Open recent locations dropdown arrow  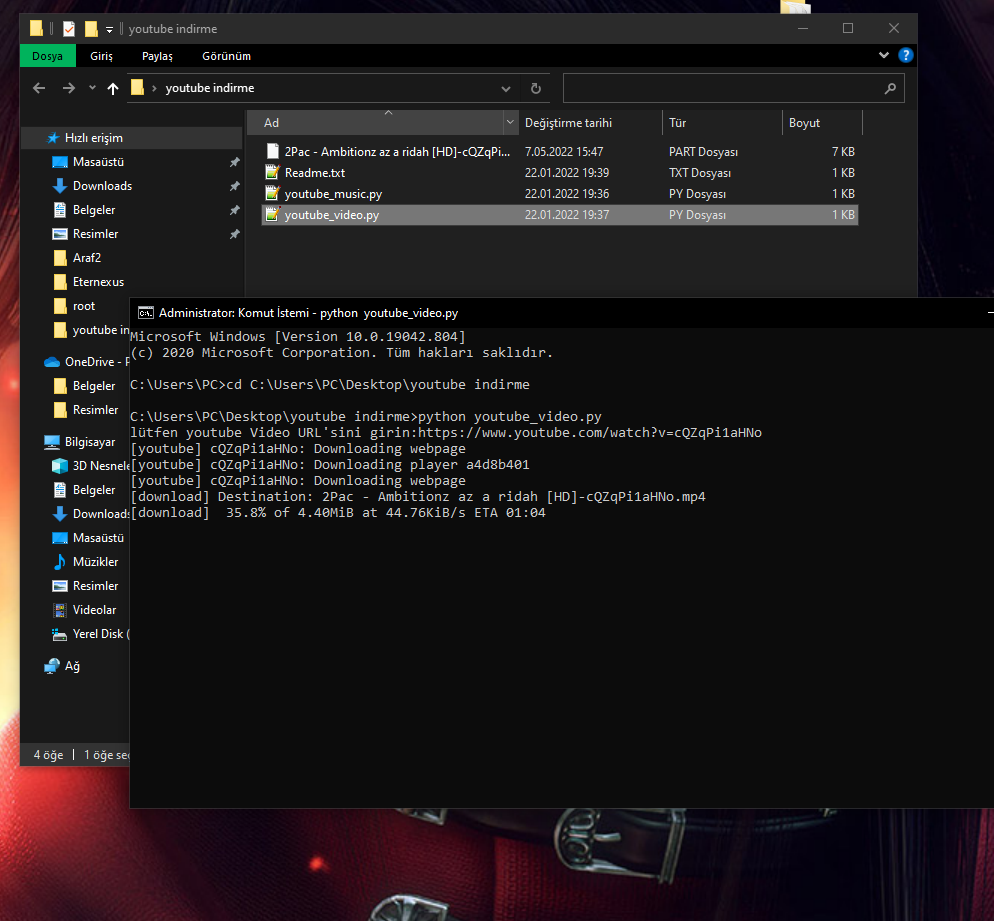tap(93, 88)
